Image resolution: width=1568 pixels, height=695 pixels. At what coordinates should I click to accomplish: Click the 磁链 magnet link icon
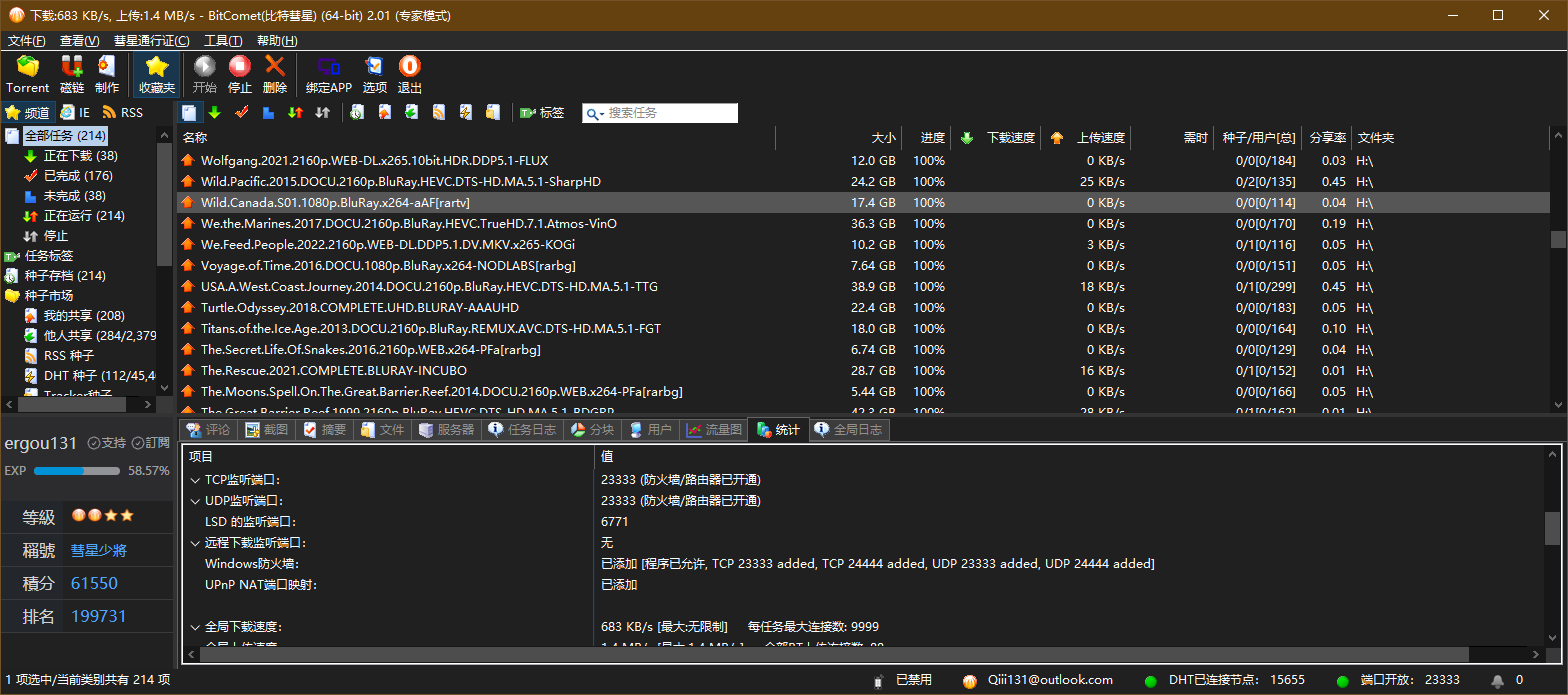72,75
